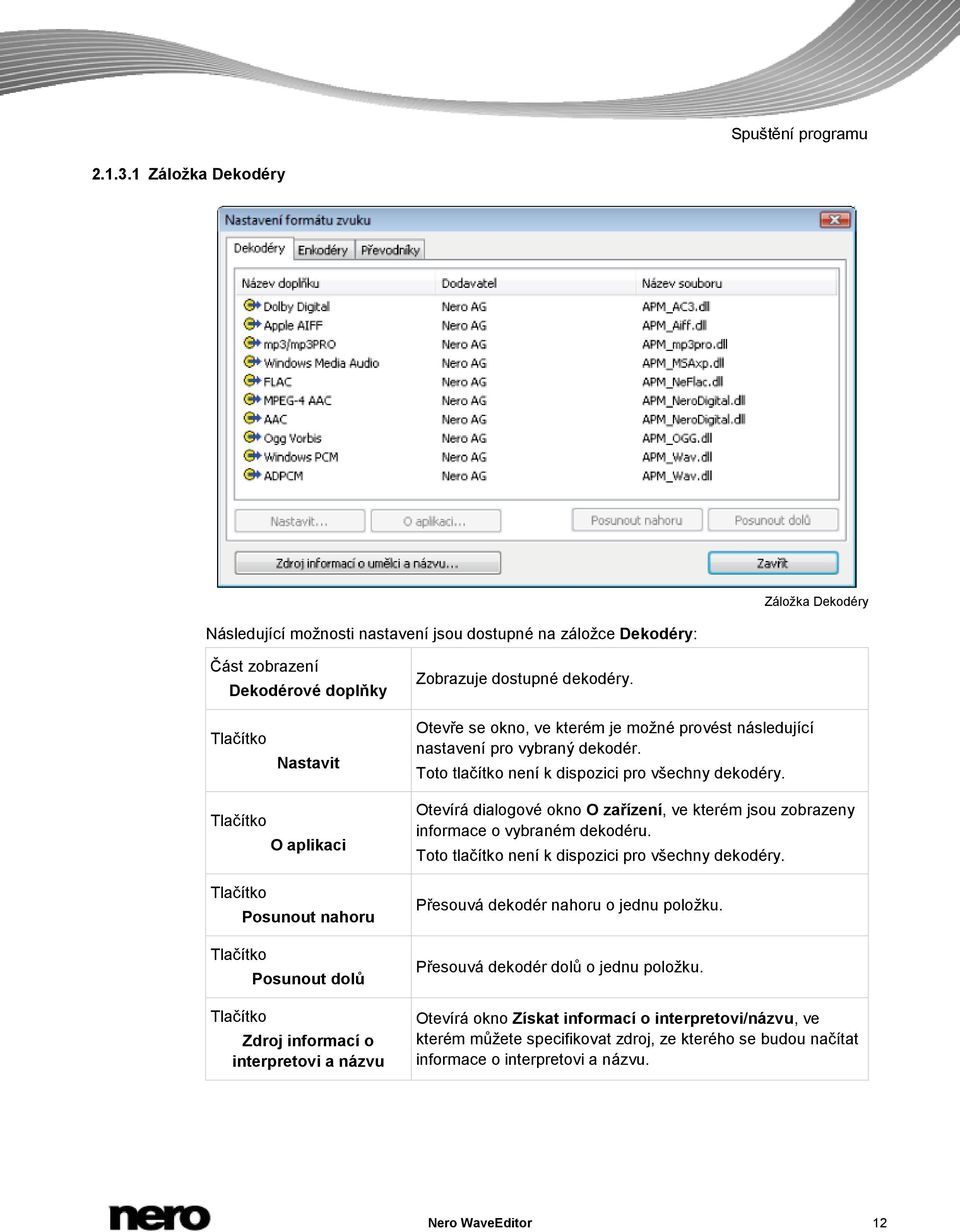Select the FLAC row name
960x1232 pixels.
point(277,382)
